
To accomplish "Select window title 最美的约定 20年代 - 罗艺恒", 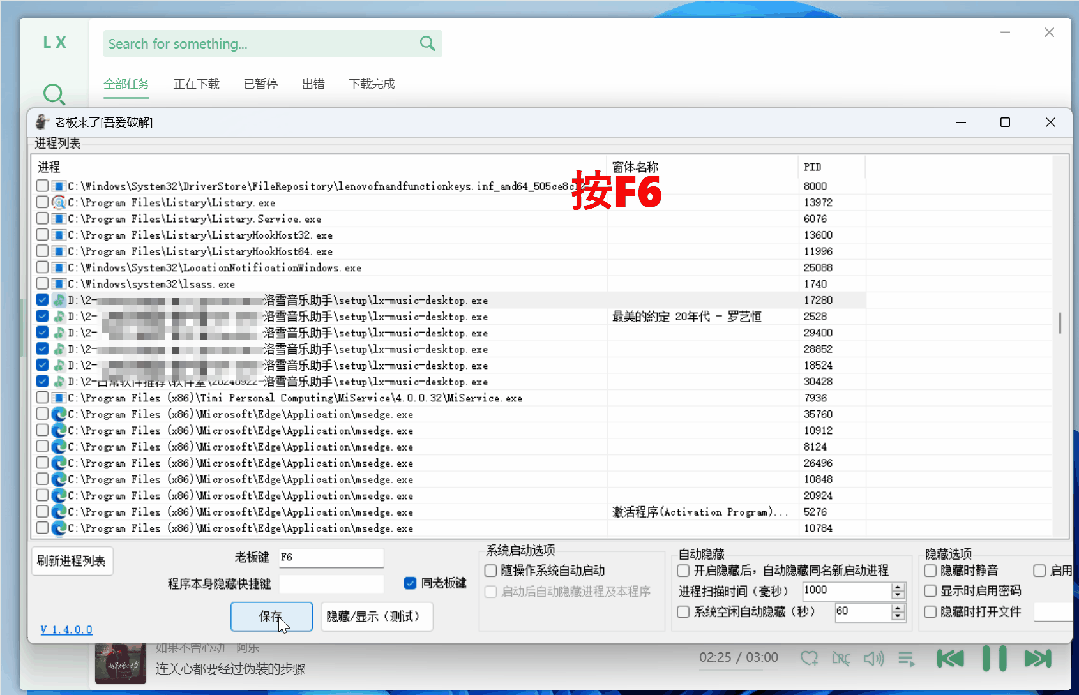I will [687, 317].
